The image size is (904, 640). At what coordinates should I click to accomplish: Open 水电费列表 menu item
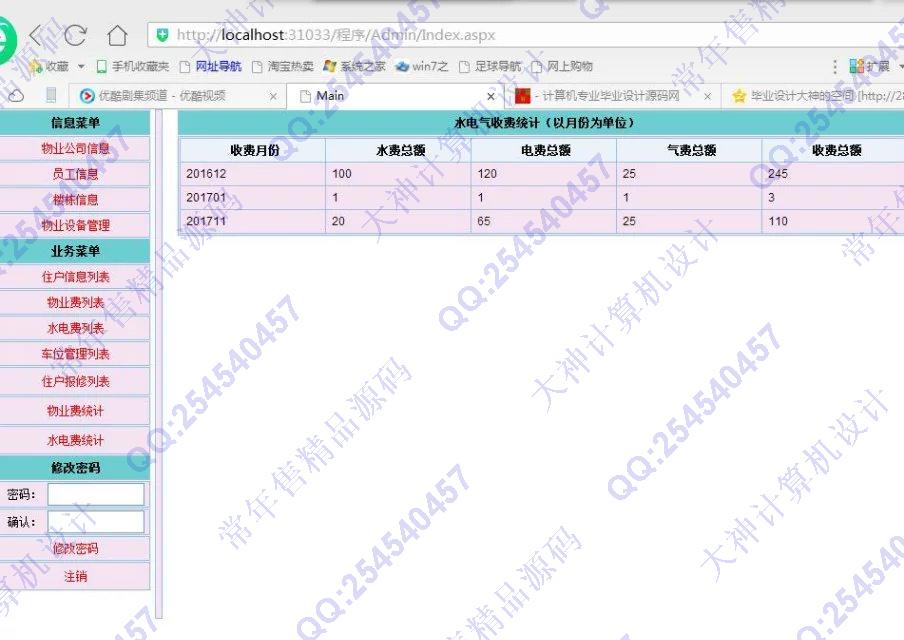click(75, 328)
